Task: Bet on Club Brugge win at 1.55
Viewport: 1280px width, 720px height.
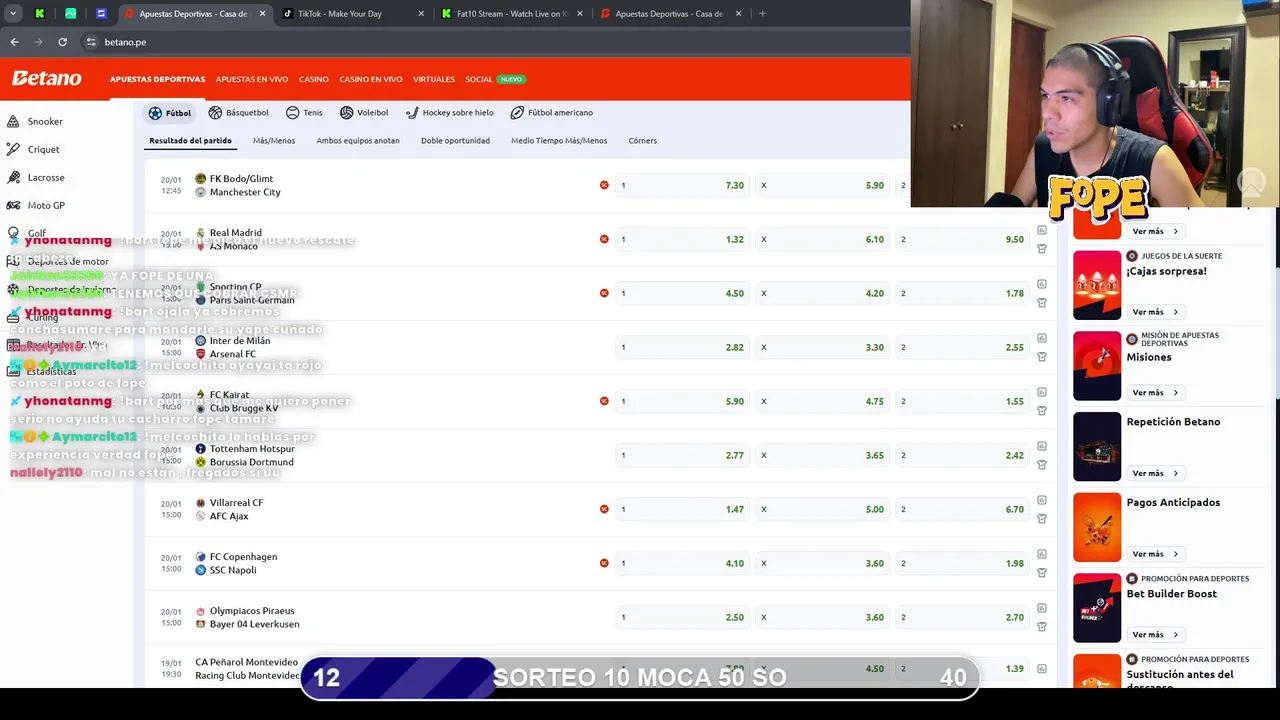Action: [963, 401]
